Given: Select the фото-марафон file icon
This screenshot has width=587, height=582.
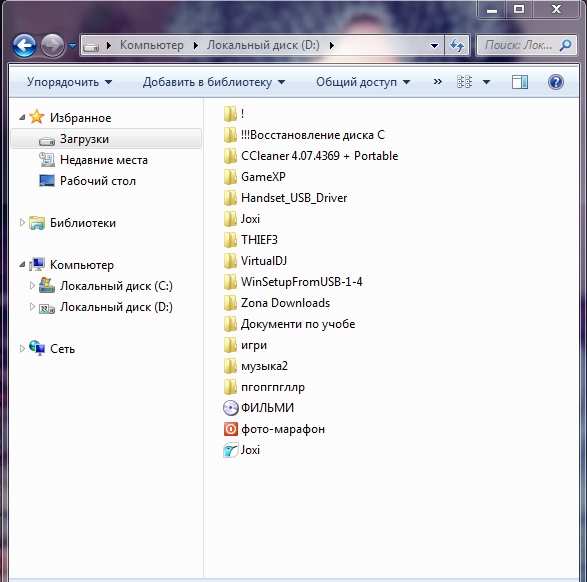Looking at the screenshot, I should 231,429.
